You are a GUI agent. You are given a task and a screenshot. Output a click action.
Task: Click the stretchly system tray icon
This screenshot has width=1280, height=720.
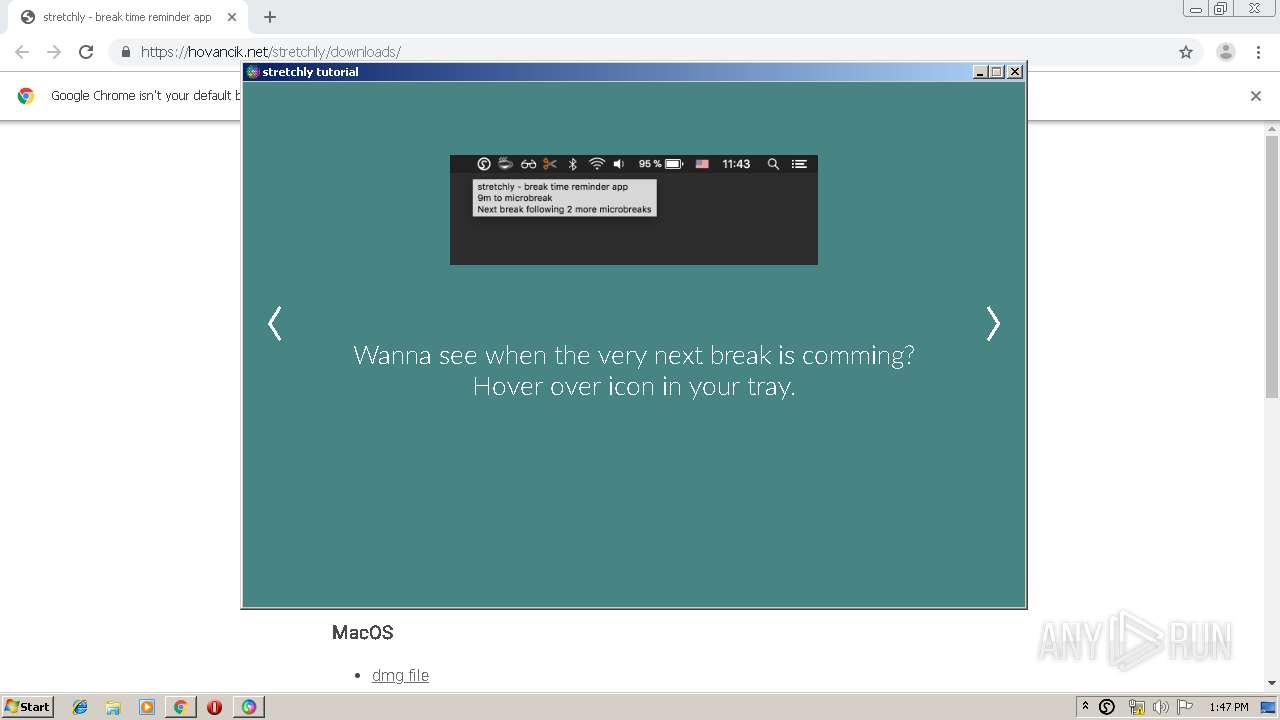pyautogui.click(x=1107, y=707)
